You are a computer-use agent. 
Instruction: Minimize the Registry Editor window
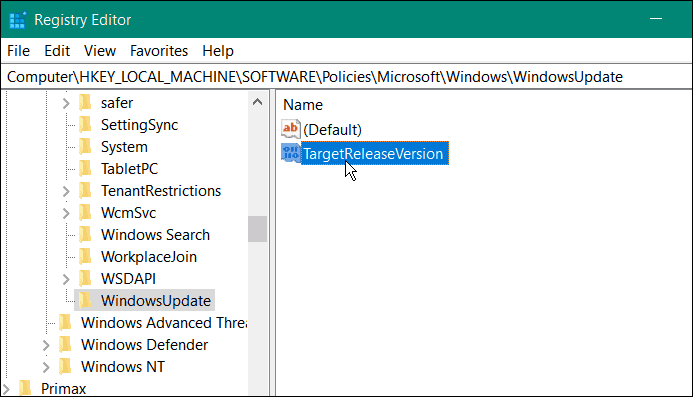656,19
